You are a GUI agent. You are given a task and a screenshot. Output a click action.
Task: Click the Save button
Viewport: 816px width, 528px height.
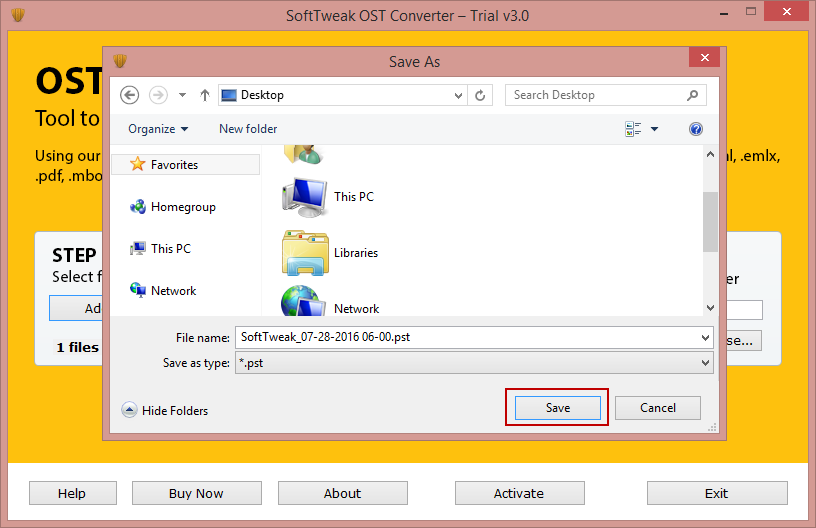pos(557,408)
